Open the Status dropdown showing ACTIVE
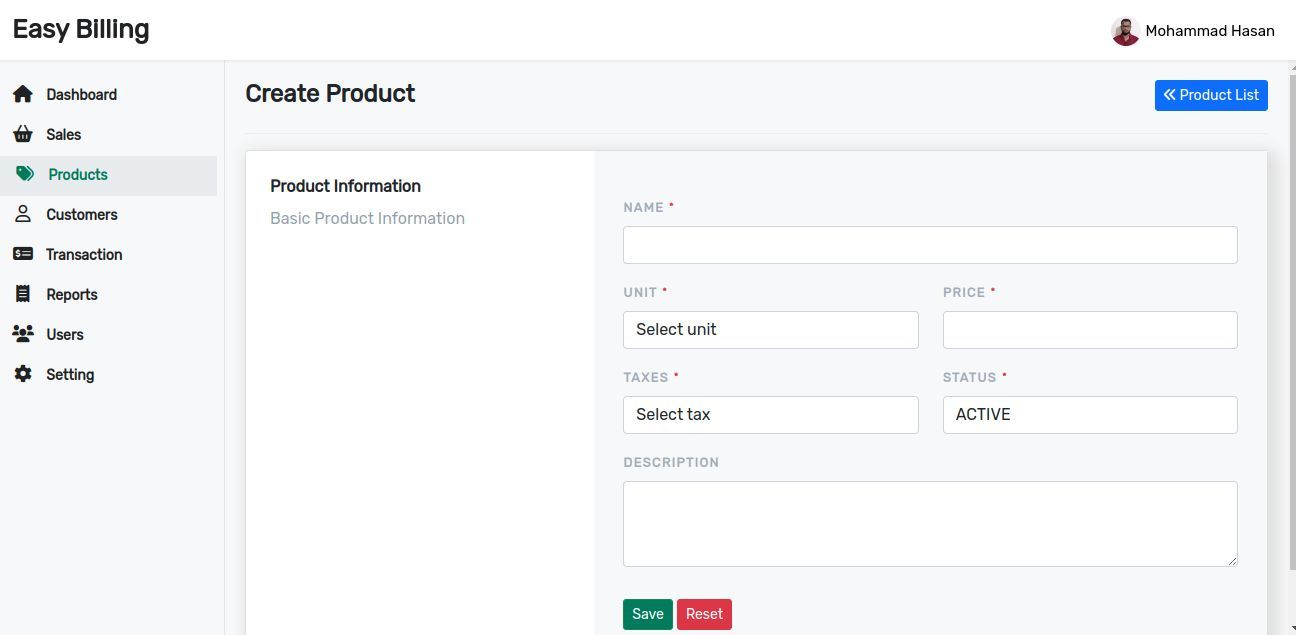1296x635 pixels. [1089, 415]
